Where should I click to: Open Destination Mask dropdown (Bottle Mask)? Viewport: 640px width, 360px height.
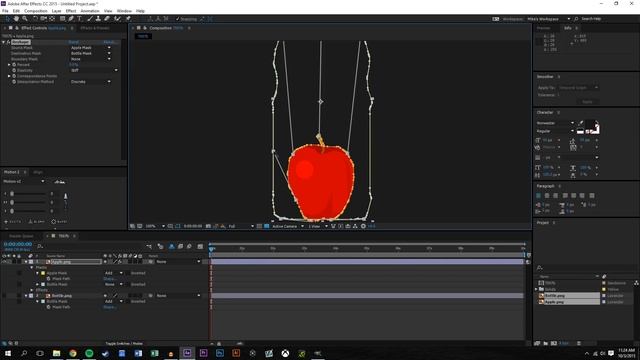(90, 53)
